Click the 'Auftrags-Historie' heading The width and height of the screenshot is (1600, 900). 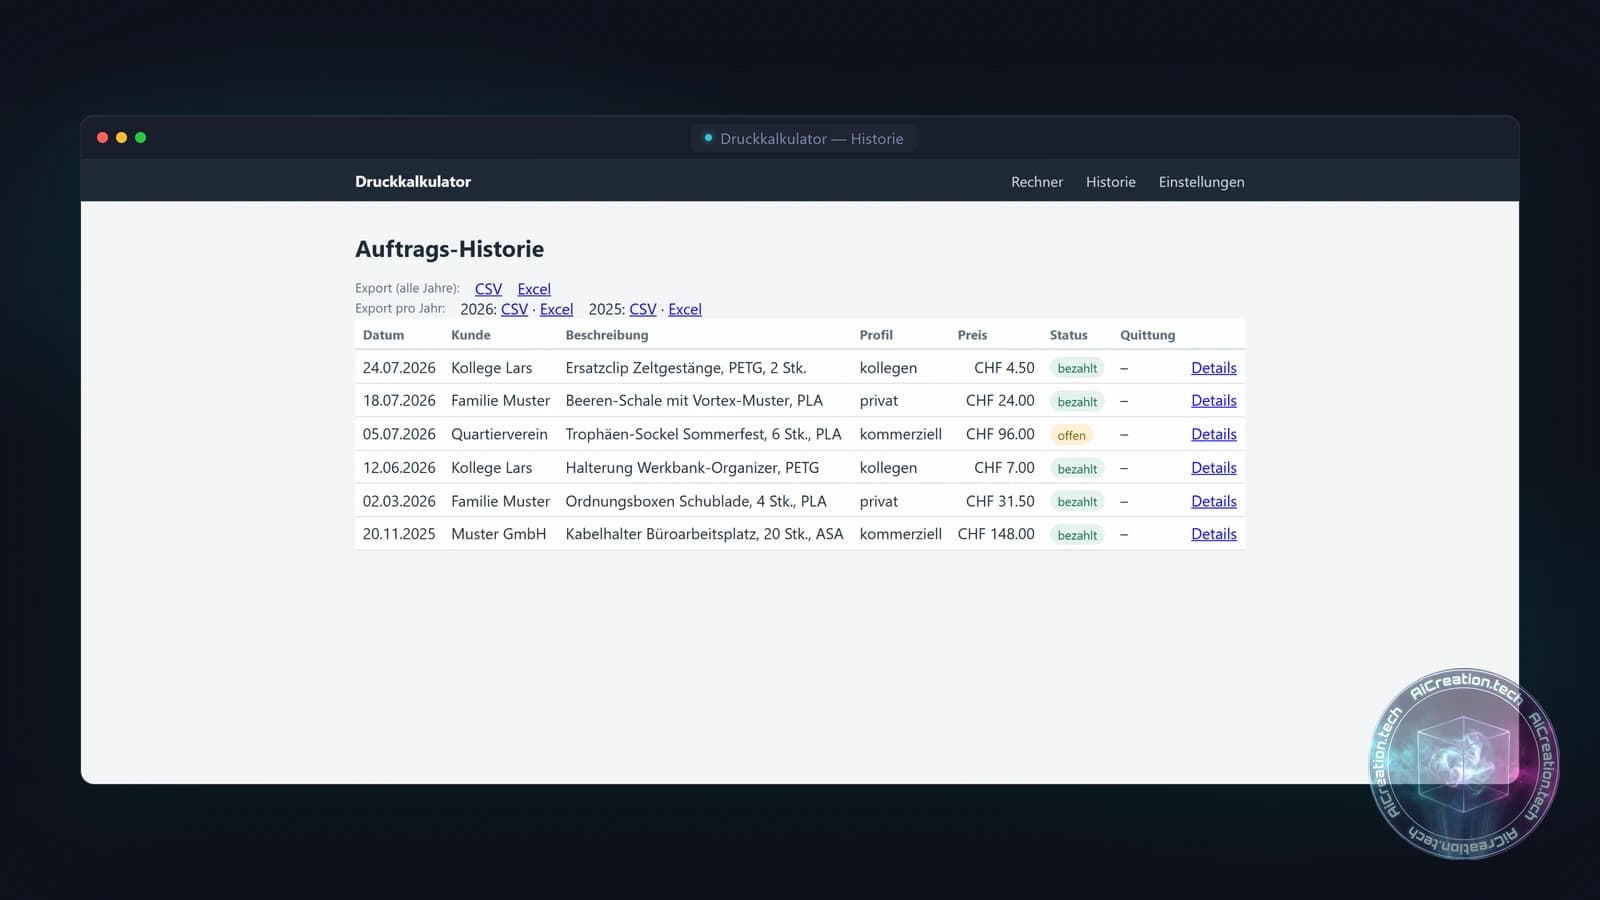(450, 249)
